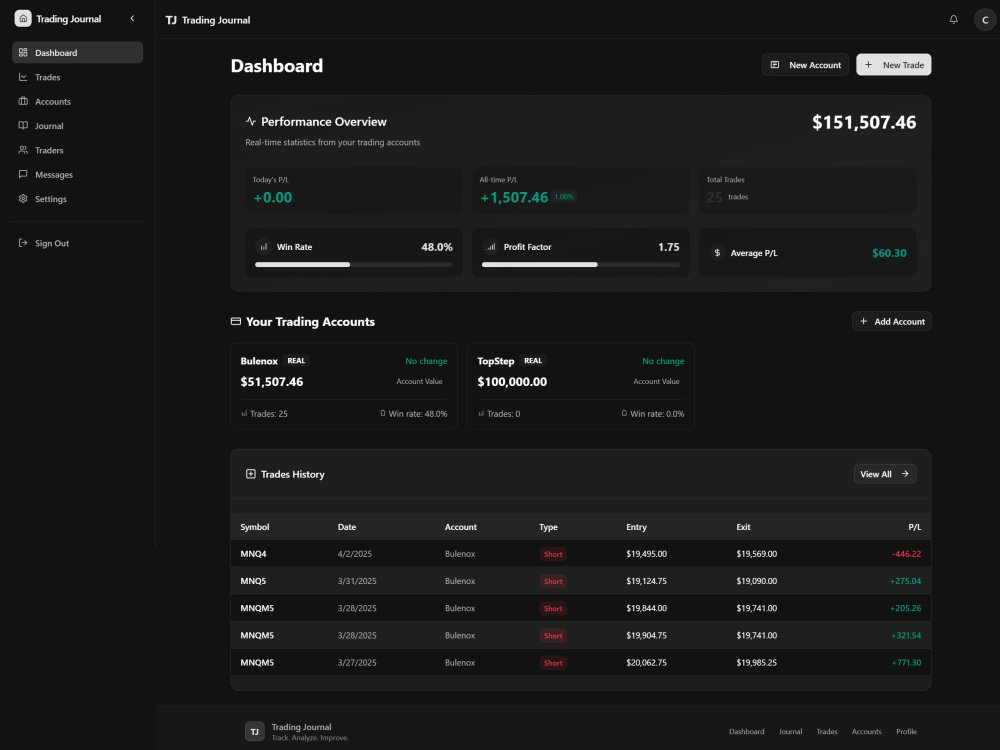
Task: Go to Trades in the sidebar
Action: (77, 77)
